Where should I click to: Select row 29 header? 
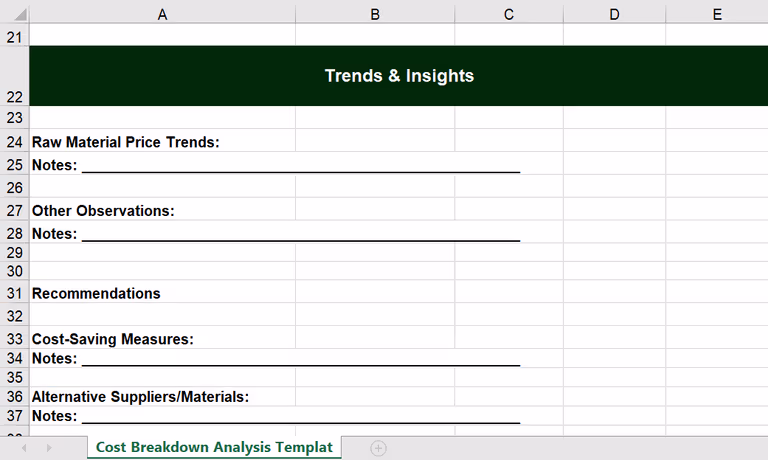(x=15, y=252)
